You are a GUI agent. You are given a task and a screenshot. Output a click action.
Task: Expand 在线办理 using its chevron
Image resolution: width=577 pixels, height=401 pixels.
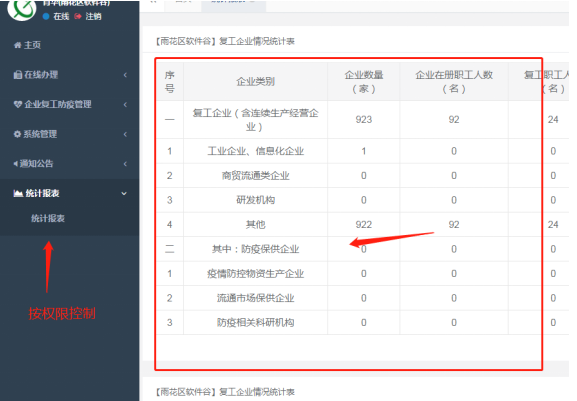point(125,75)
